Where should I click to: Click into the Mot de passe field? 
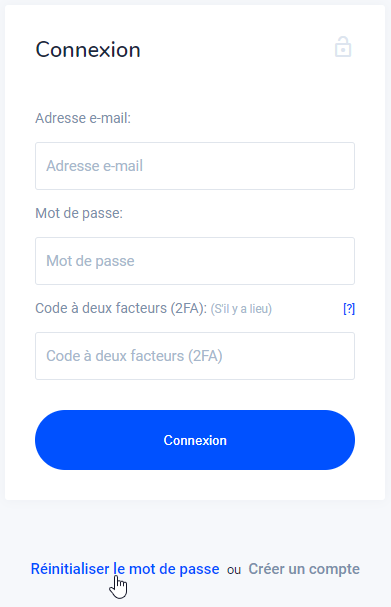195,261
